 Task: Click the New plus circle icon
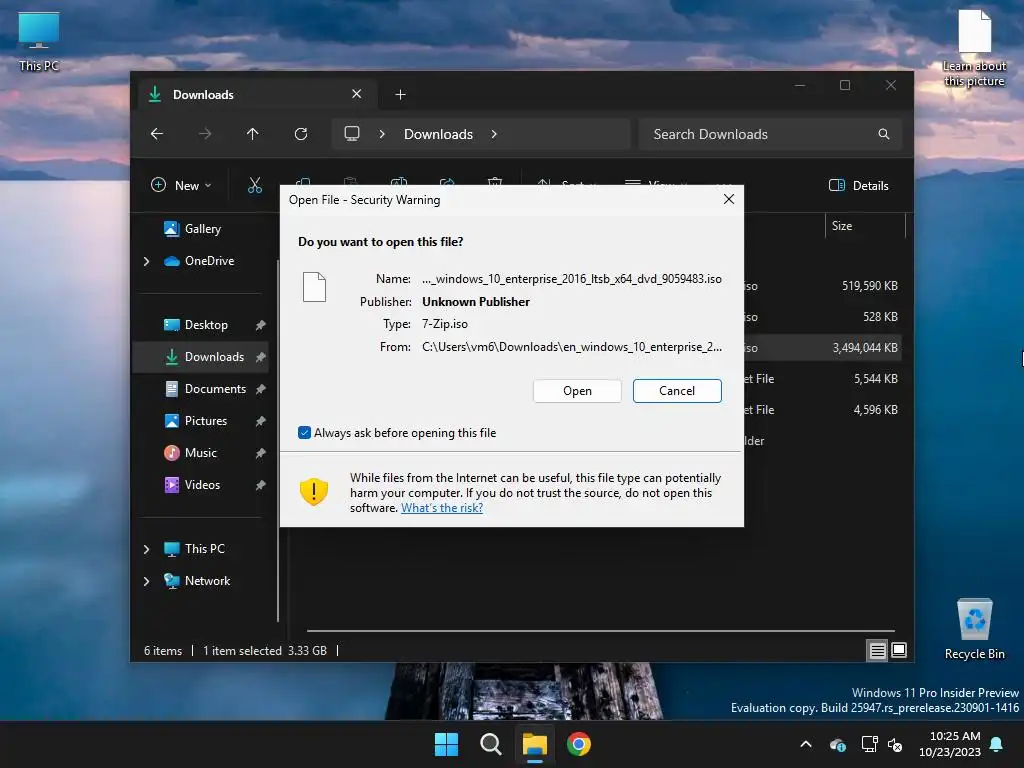point(158,185)
